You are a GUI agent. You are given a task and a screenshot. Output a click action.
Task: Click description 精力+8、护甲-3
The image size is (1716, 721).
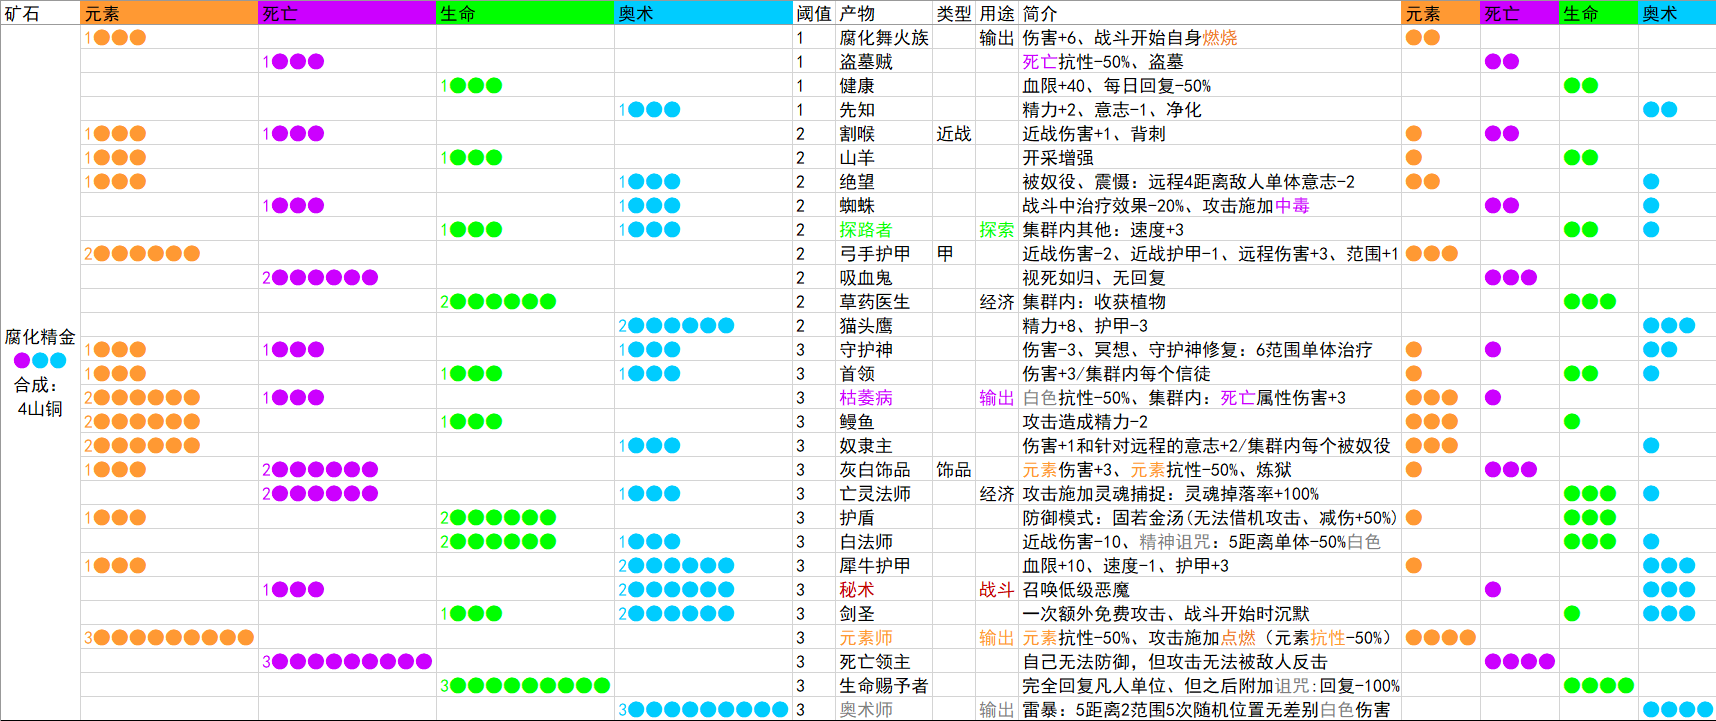[1085, 325]
